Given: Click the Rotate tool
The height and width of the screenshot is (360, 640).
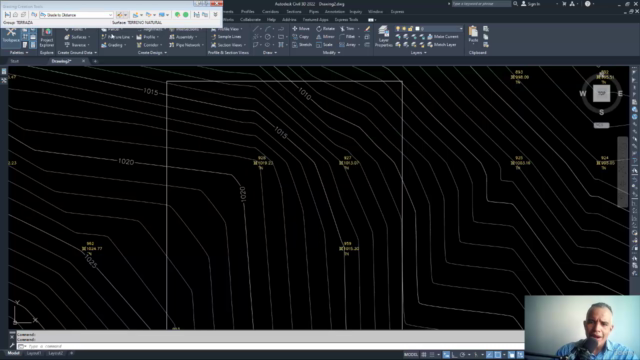Looking at the screenshot, I should tap(325, 29).
